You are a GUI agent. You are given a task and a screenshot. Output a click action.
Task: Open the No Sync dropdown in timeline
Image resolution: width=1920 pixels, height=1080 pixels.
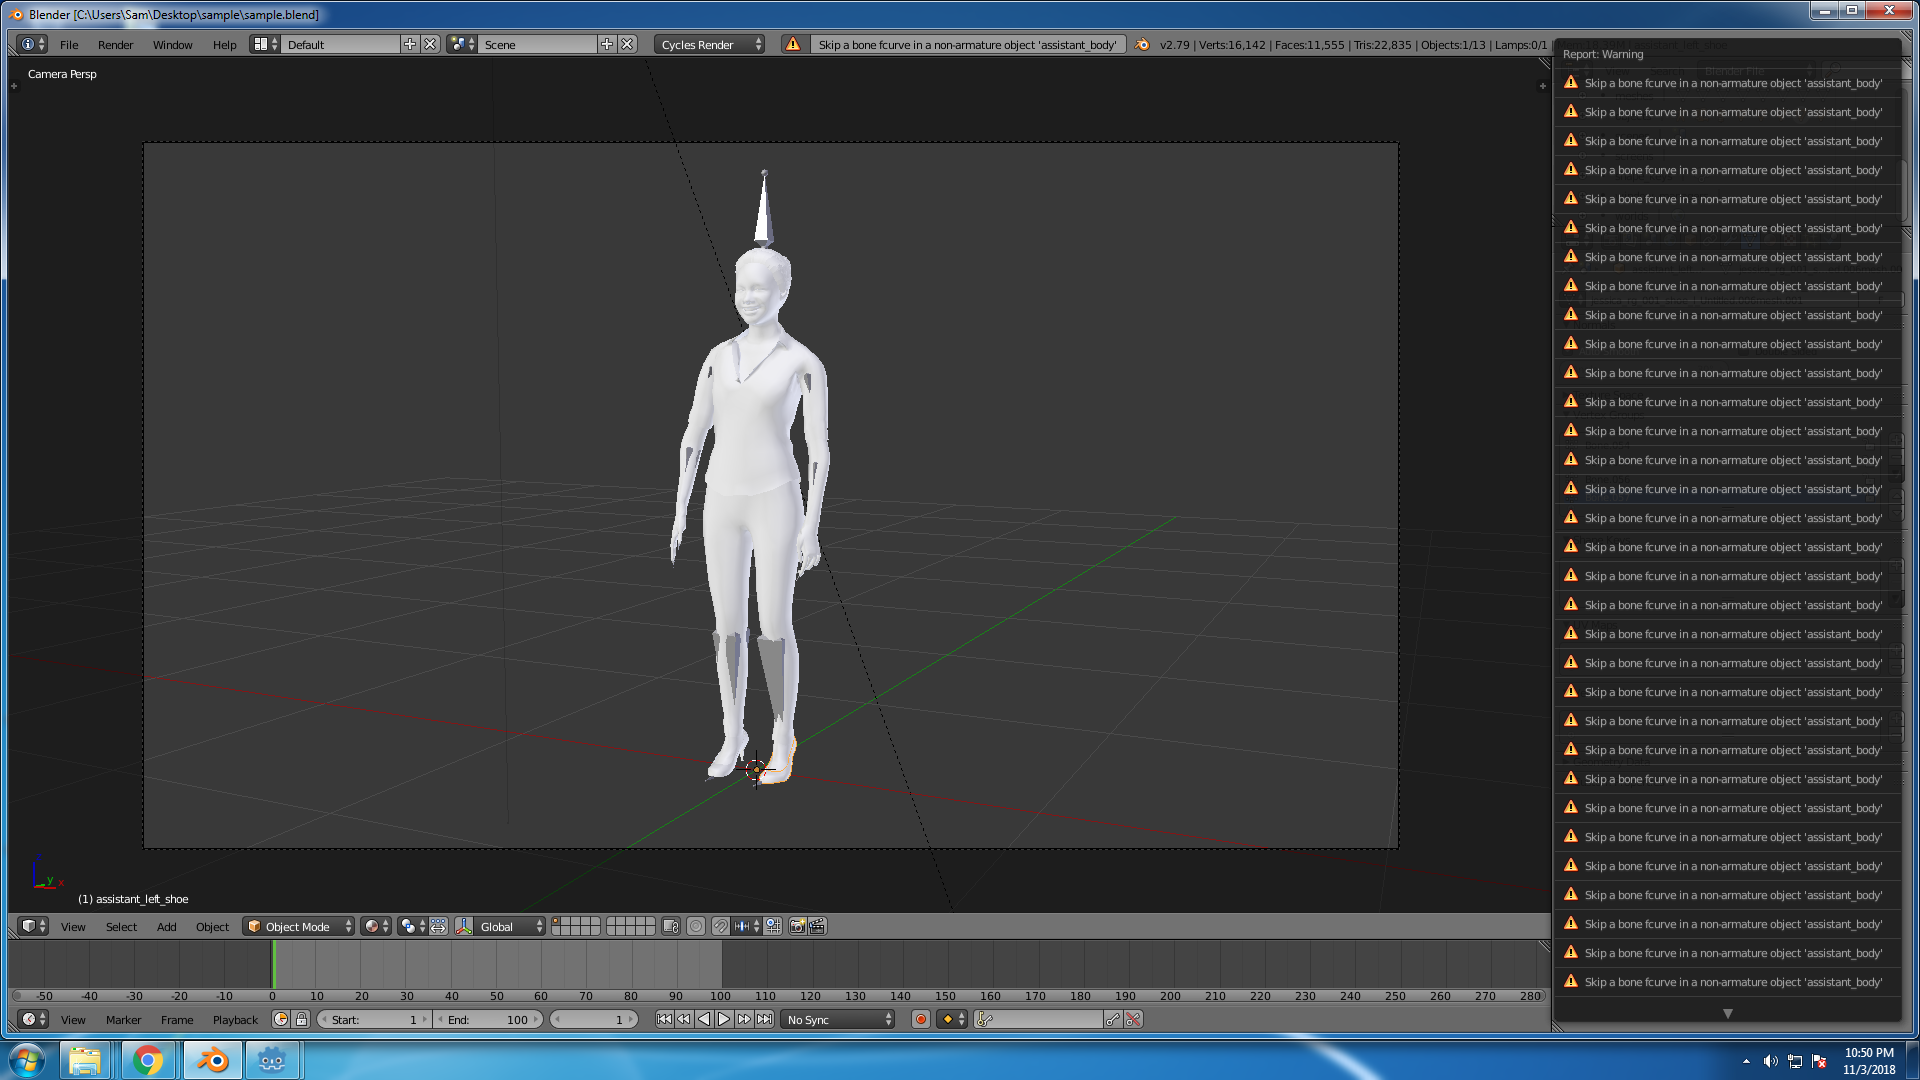[838, 1019]
